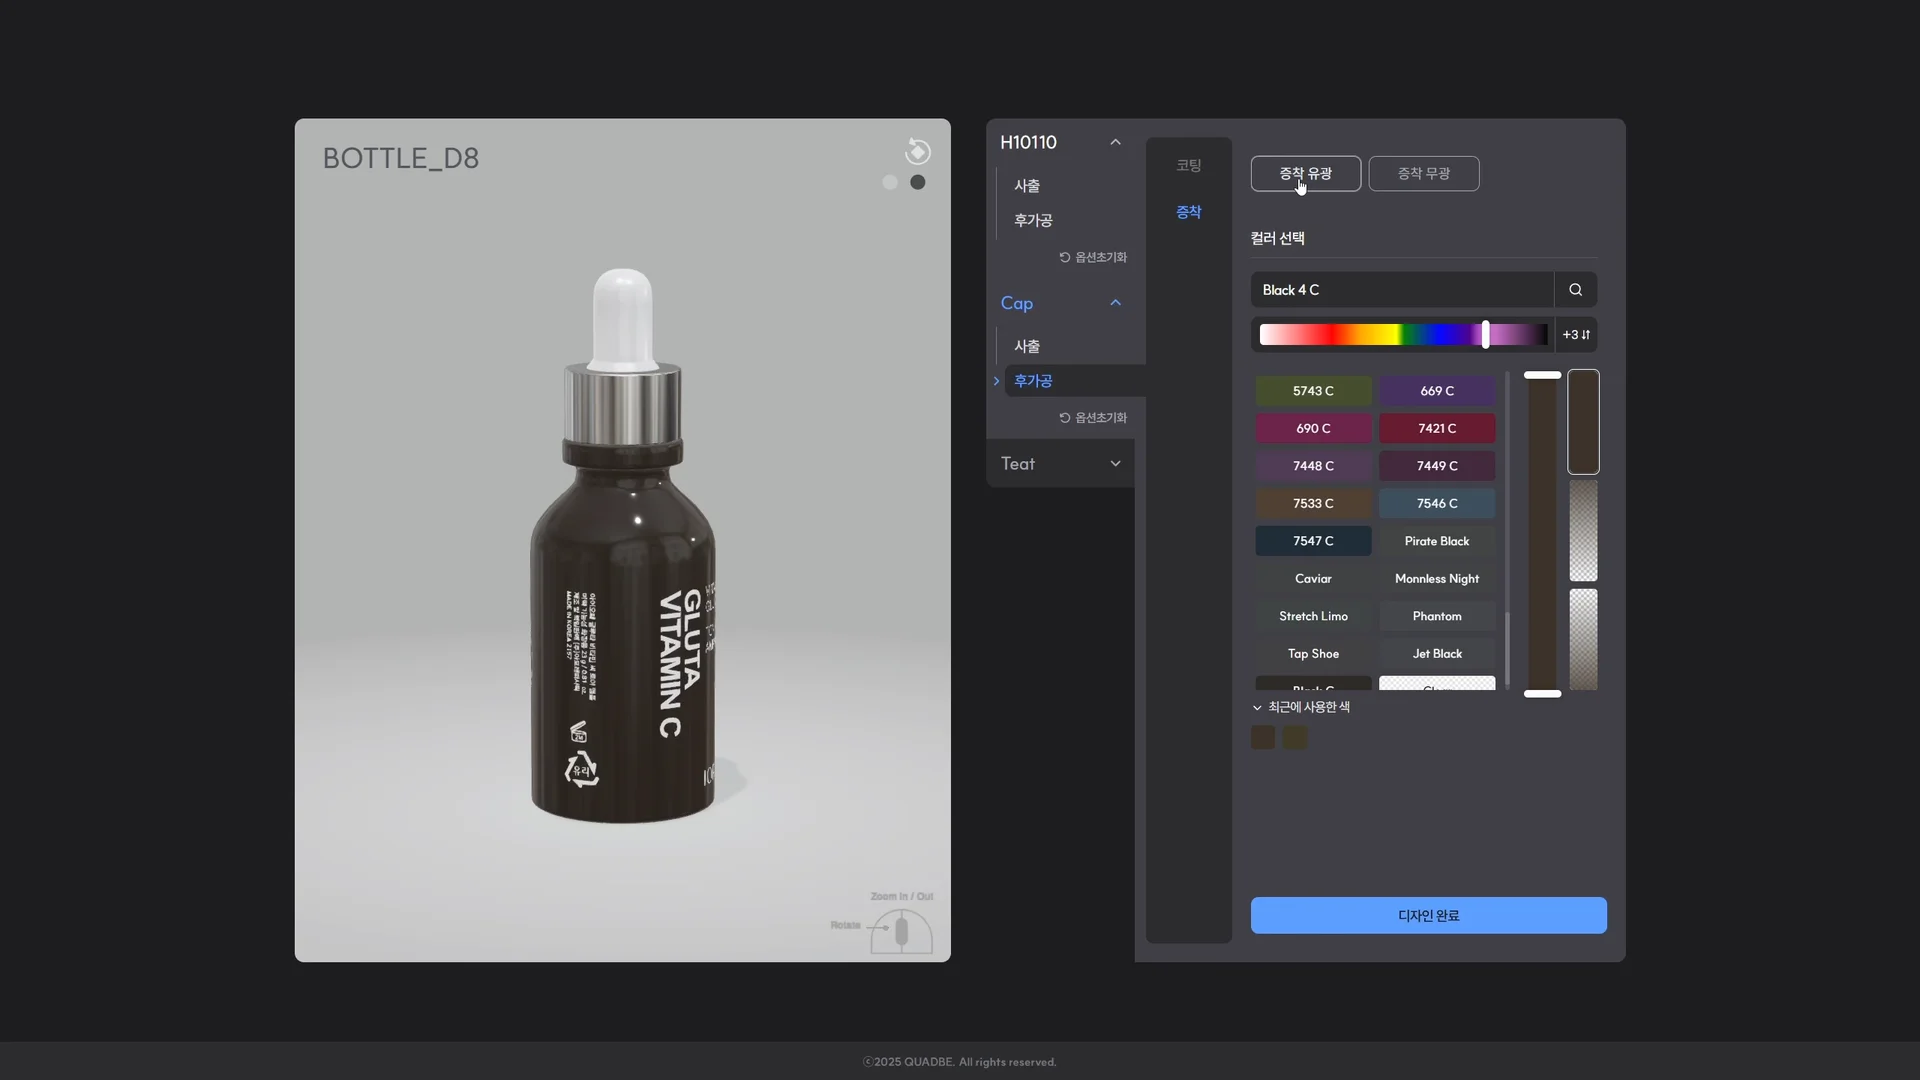Click reset options icon under Cap
Screen dimensions: 1920x1080
tap(1065, 418)
